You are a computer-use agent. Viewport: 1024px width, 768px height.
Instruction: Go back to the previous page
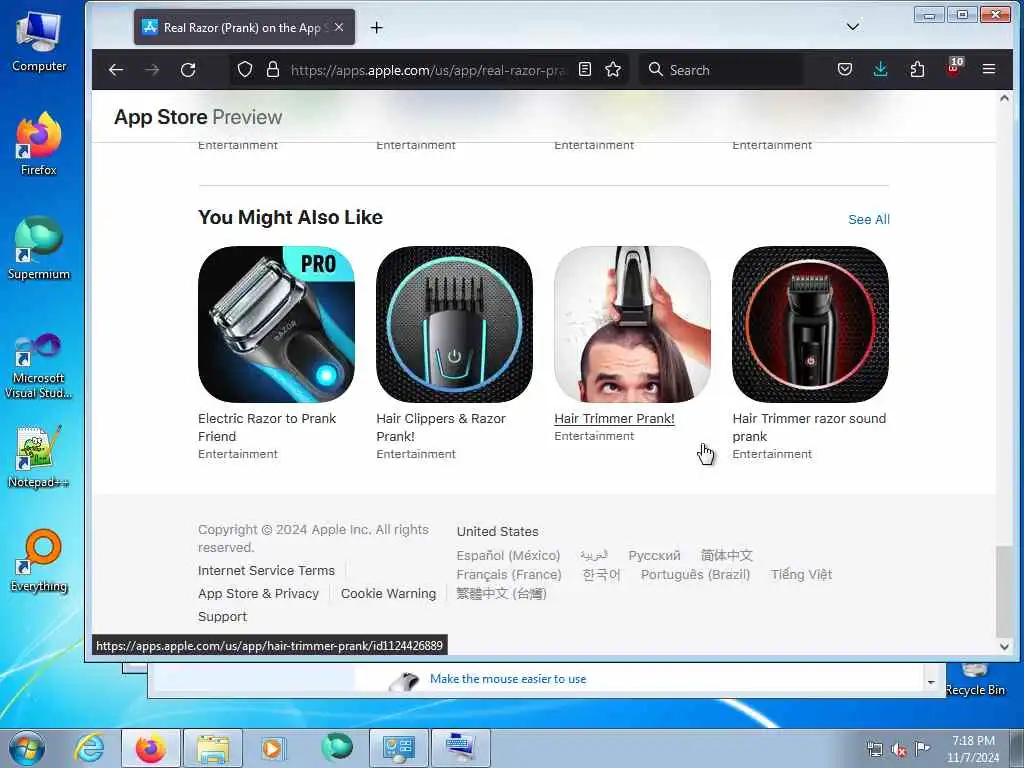tap(116, 70)
